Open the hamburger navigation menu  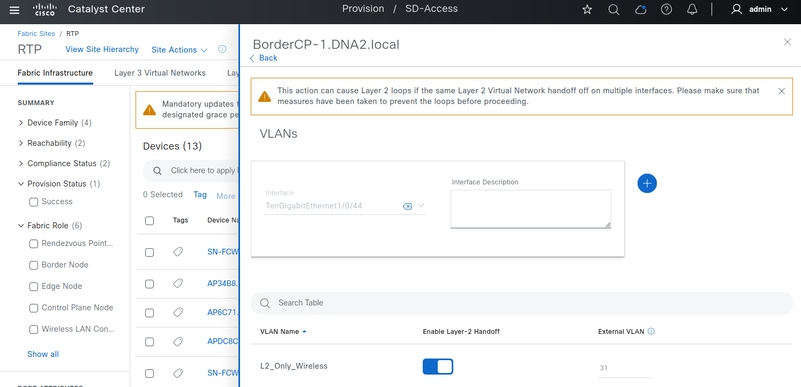click(x=14, y=10)
